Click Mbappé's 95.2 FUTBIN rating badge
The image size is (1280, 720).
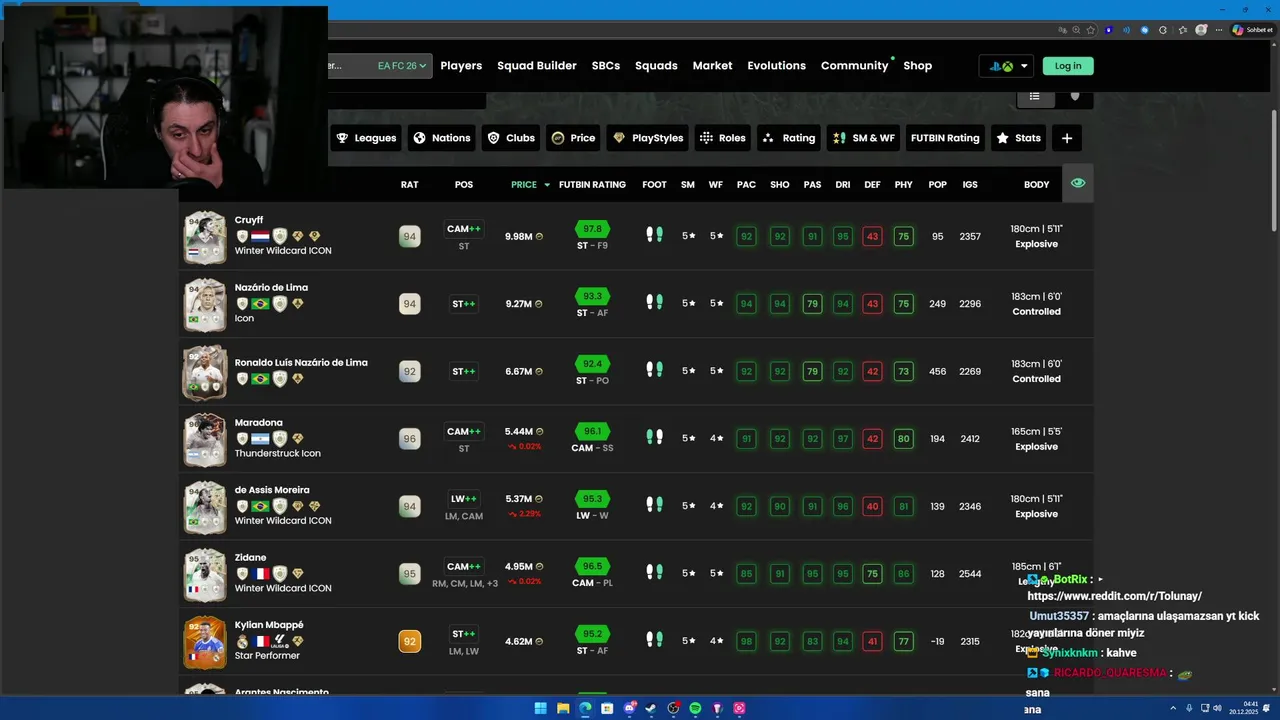click(x=592, y=633)
